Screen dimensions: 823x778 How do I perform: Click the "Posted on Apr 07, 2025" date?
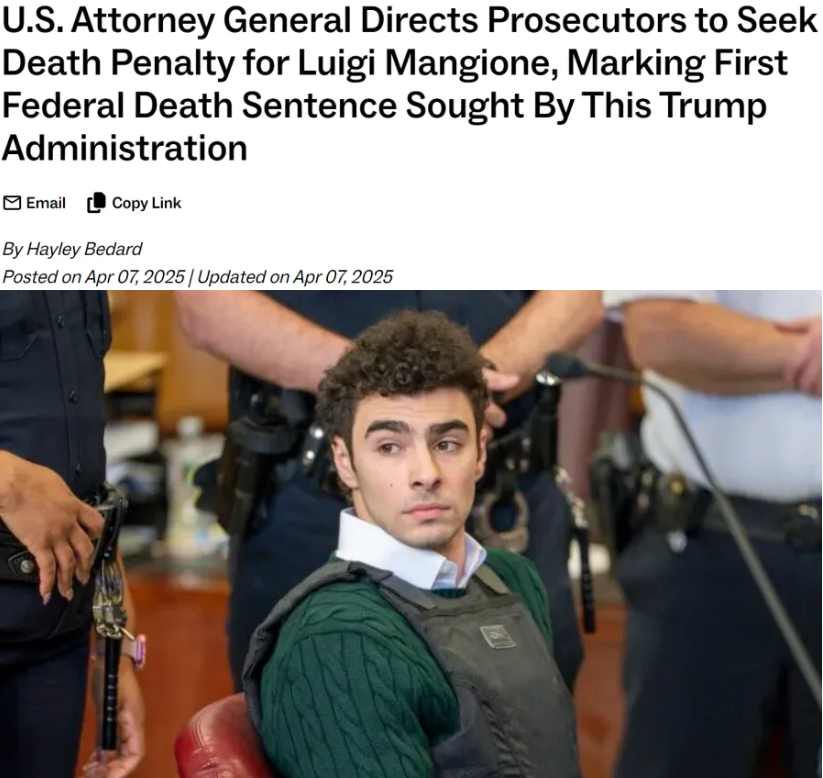(x=93, y=277)
